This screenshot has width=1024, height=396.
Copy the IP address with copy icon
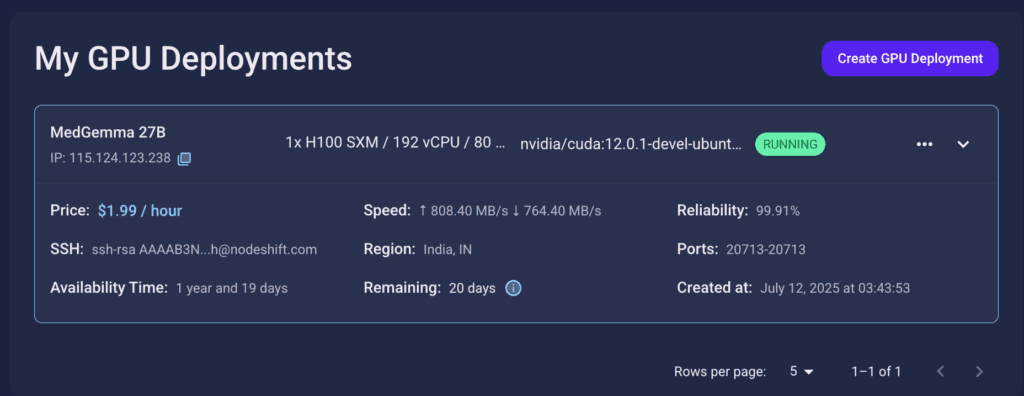tap(184, 158)
